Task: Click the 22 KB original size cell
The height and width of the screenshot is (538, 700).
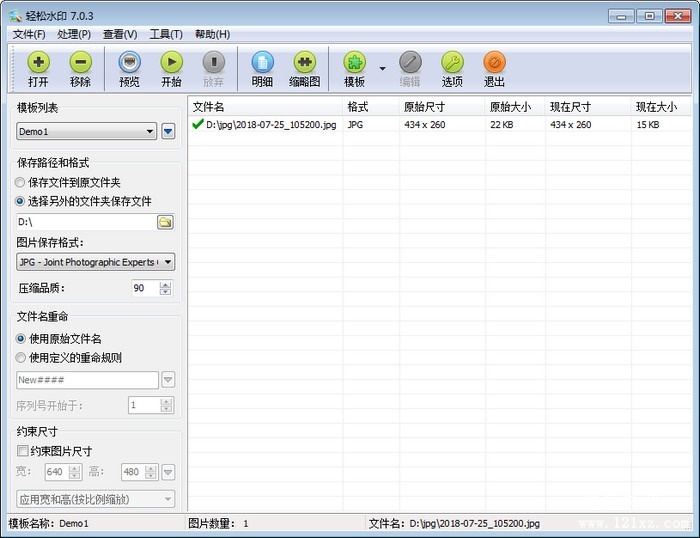Action: (502, 125)
